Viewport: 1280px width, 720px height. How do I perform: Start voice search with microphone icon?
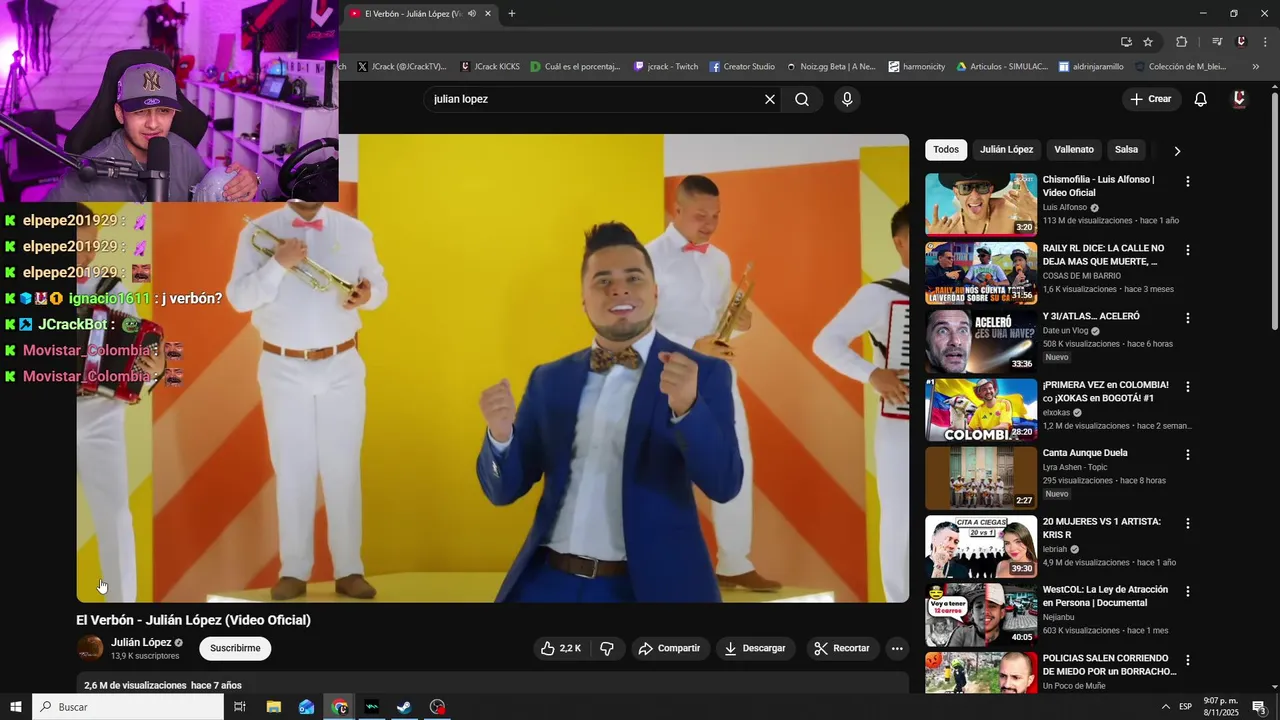coord(847,99)
